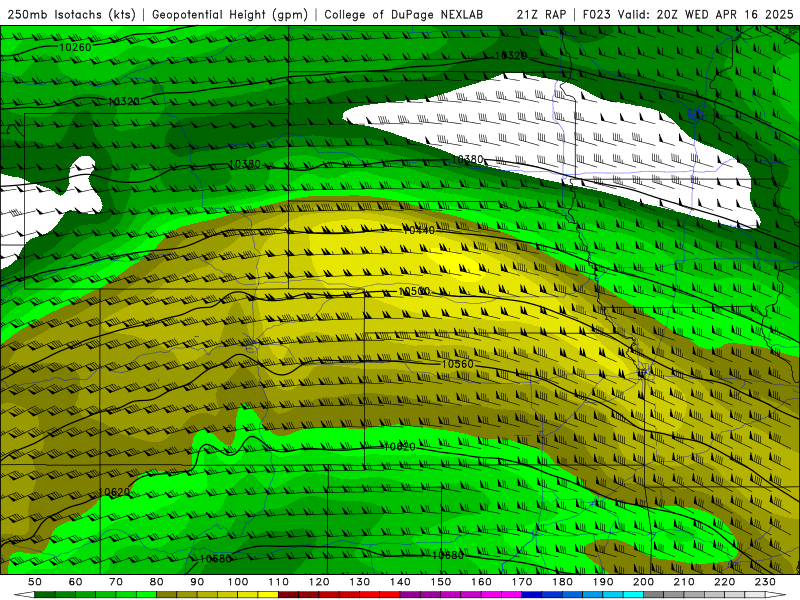The image size is (800, 600).
Task: Click the 10440 height contour label
Action: [419, 230]
